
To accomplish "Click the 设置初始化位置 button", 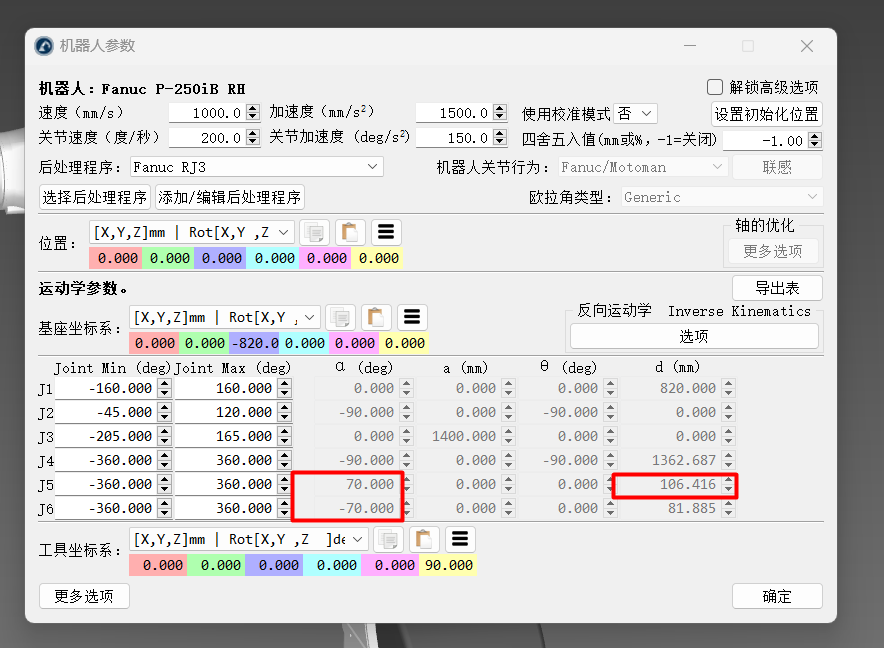I will [x=767, y=114].
